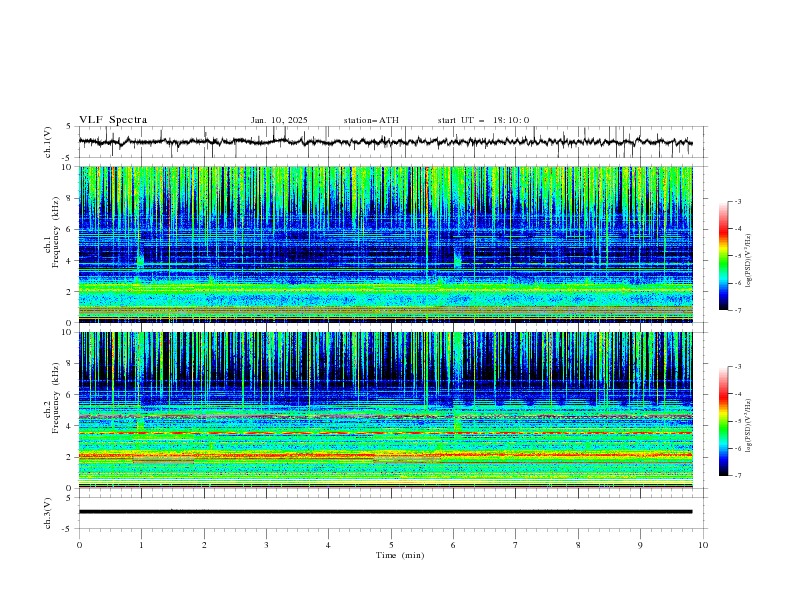Click the ch.3 flat waveform trace
Viewport: 792px width, 612px height.
[385, 512]
